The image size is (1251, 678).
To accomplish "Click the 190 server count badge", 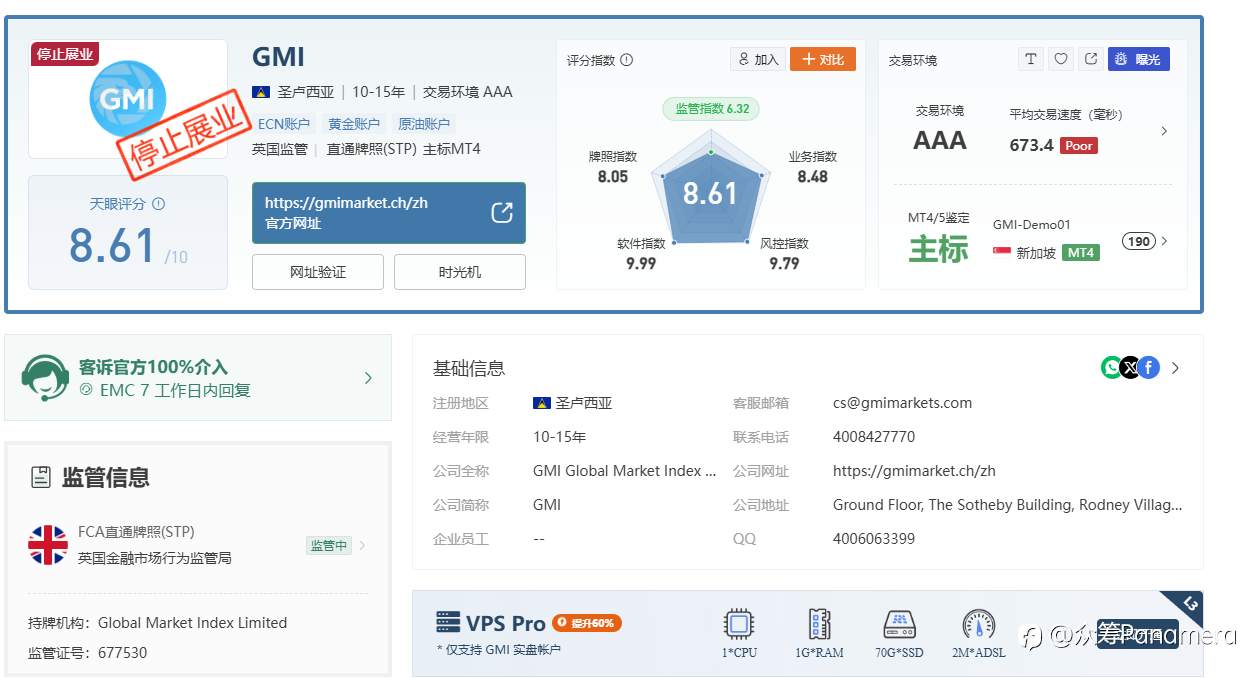I will [1139, 241].
